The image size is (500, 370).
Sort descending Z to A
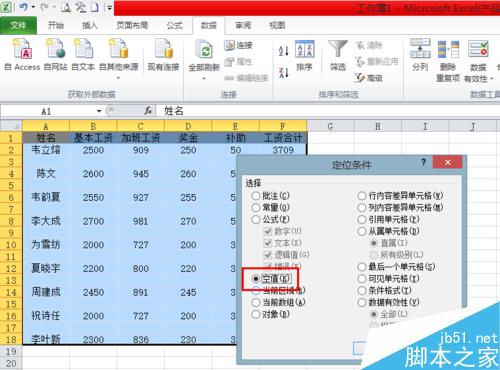coord(283,73)
